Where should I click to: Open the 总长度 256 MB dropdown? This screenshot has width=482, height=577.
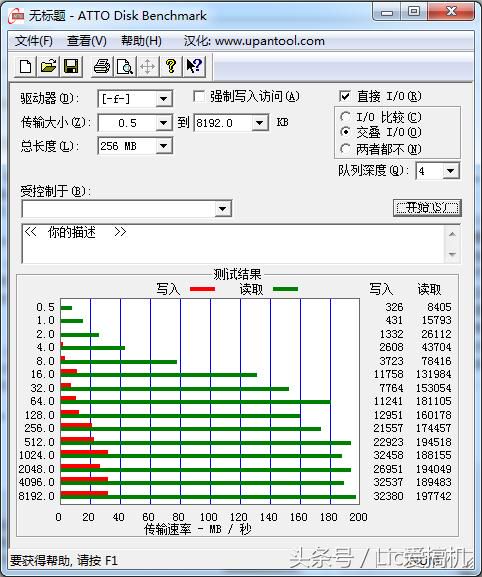click(x=163, y=146)
